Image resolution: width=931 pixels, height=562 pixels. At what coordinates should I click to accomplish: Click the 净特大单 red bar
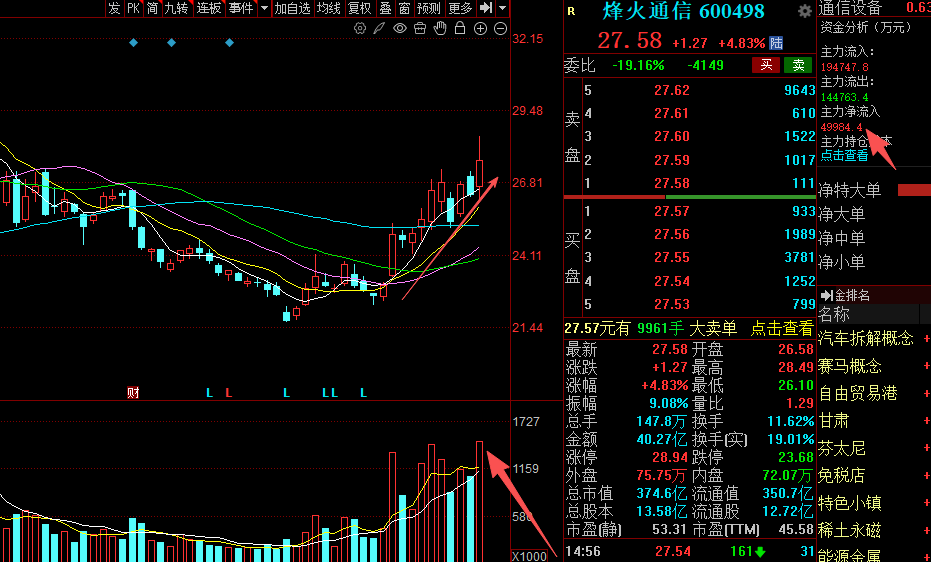(914, 190)
